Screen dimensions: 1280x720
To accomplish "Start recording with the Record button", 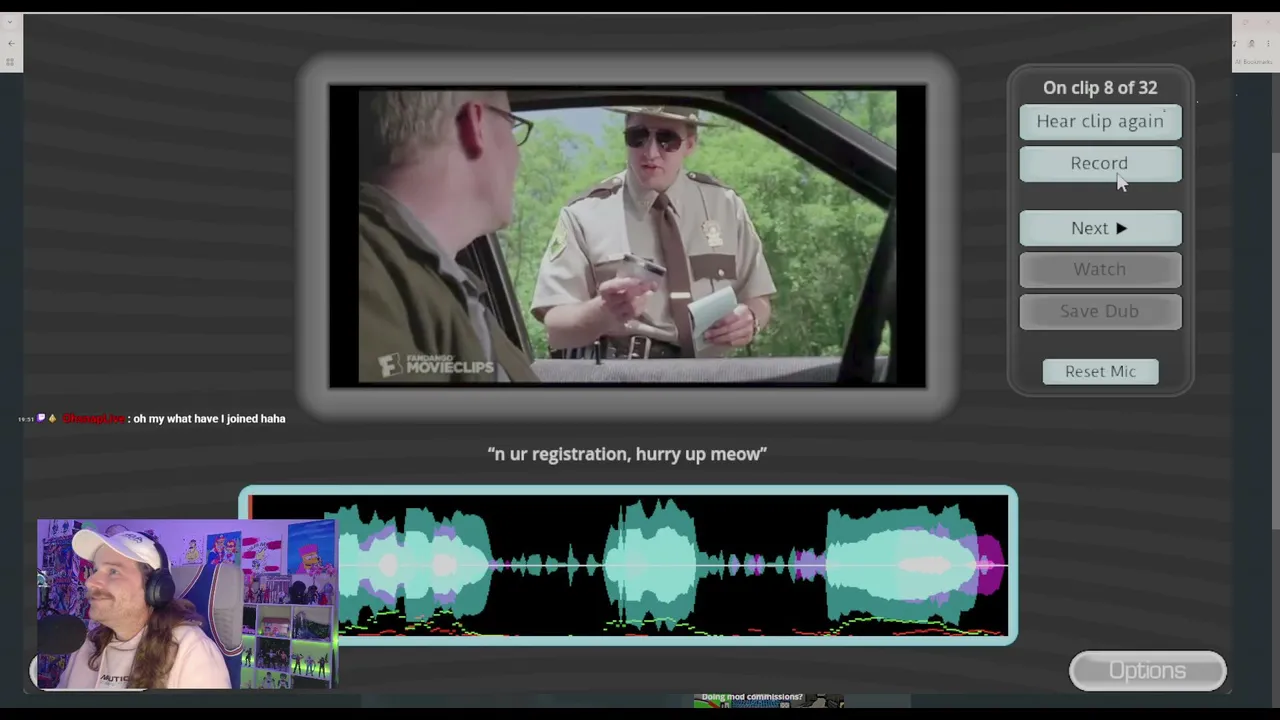I will [x=1100, y=164].
